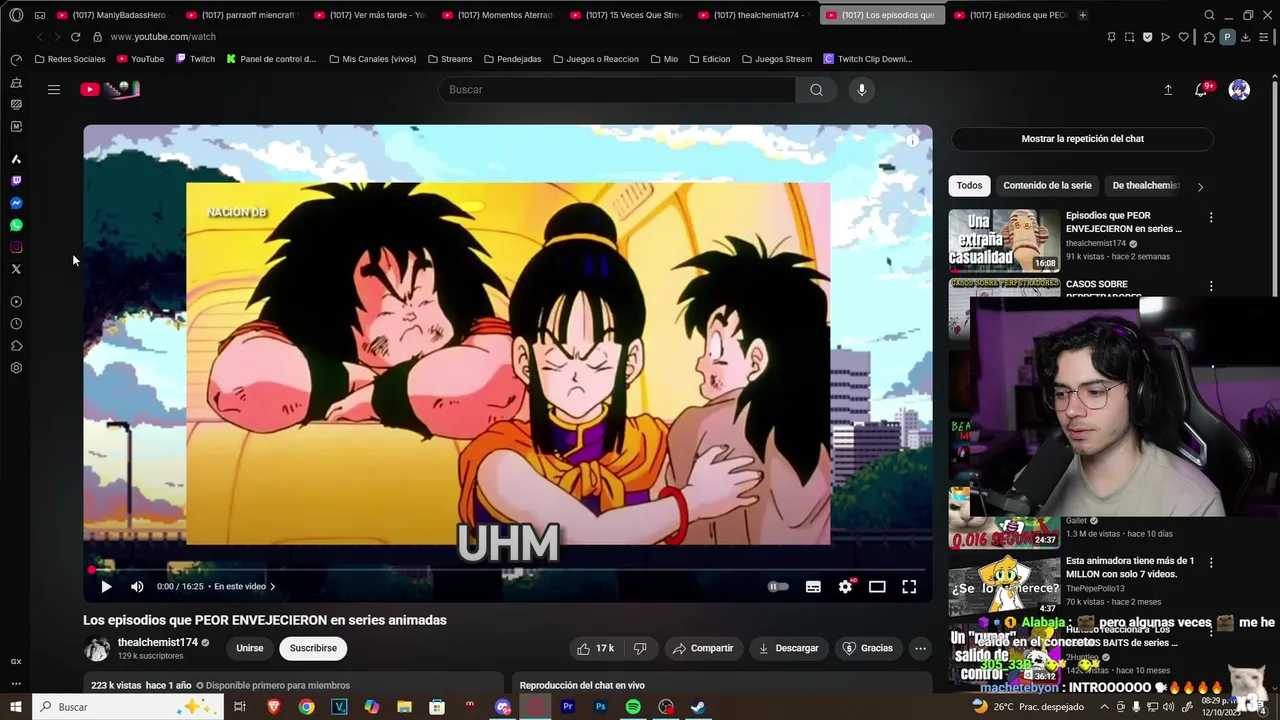Image resolution: width=1280 pixels, height=720 pixels.
Task: Open Spotify from the Windows taskbar
Action: (633, 707)
